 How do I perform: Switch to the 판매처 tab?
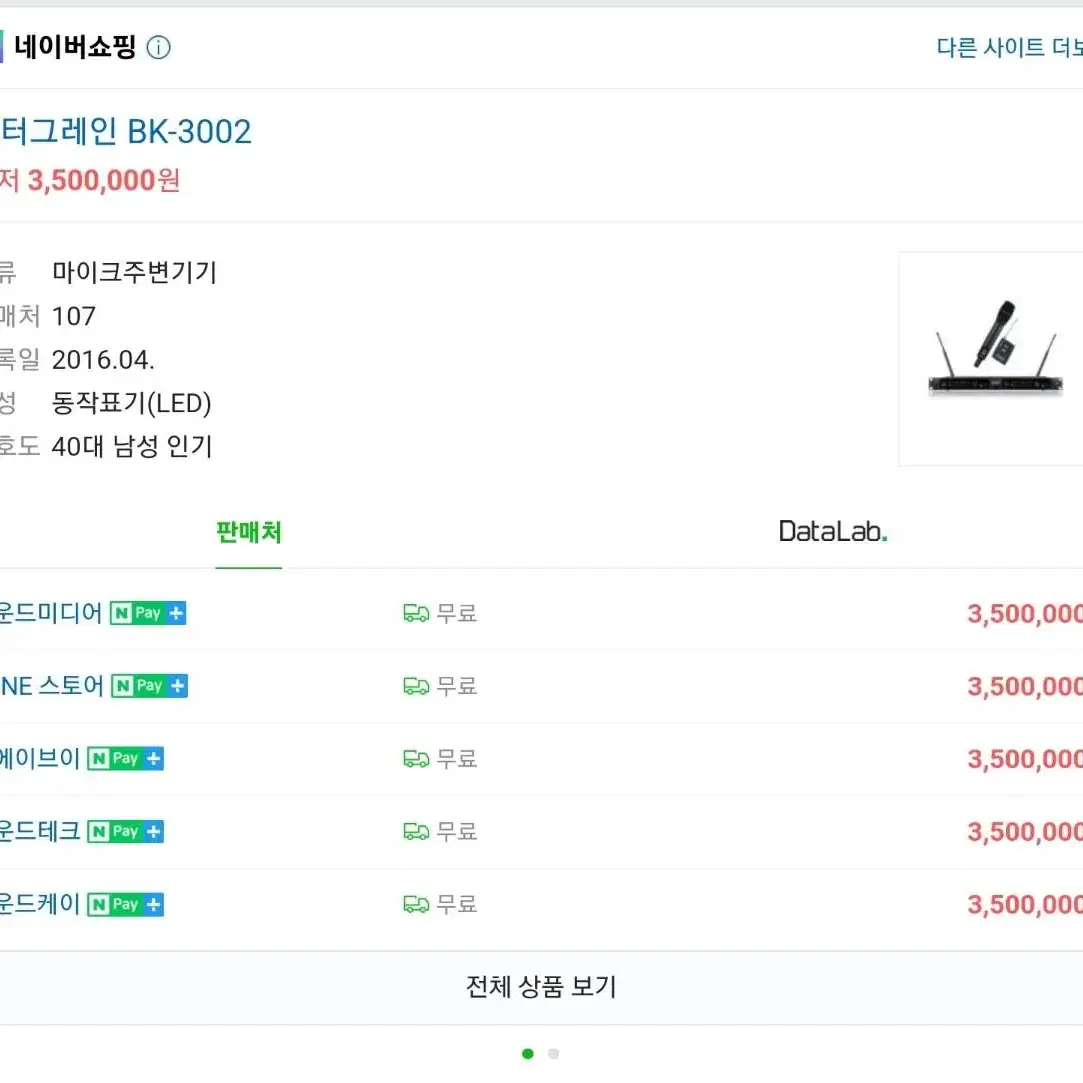249,533
